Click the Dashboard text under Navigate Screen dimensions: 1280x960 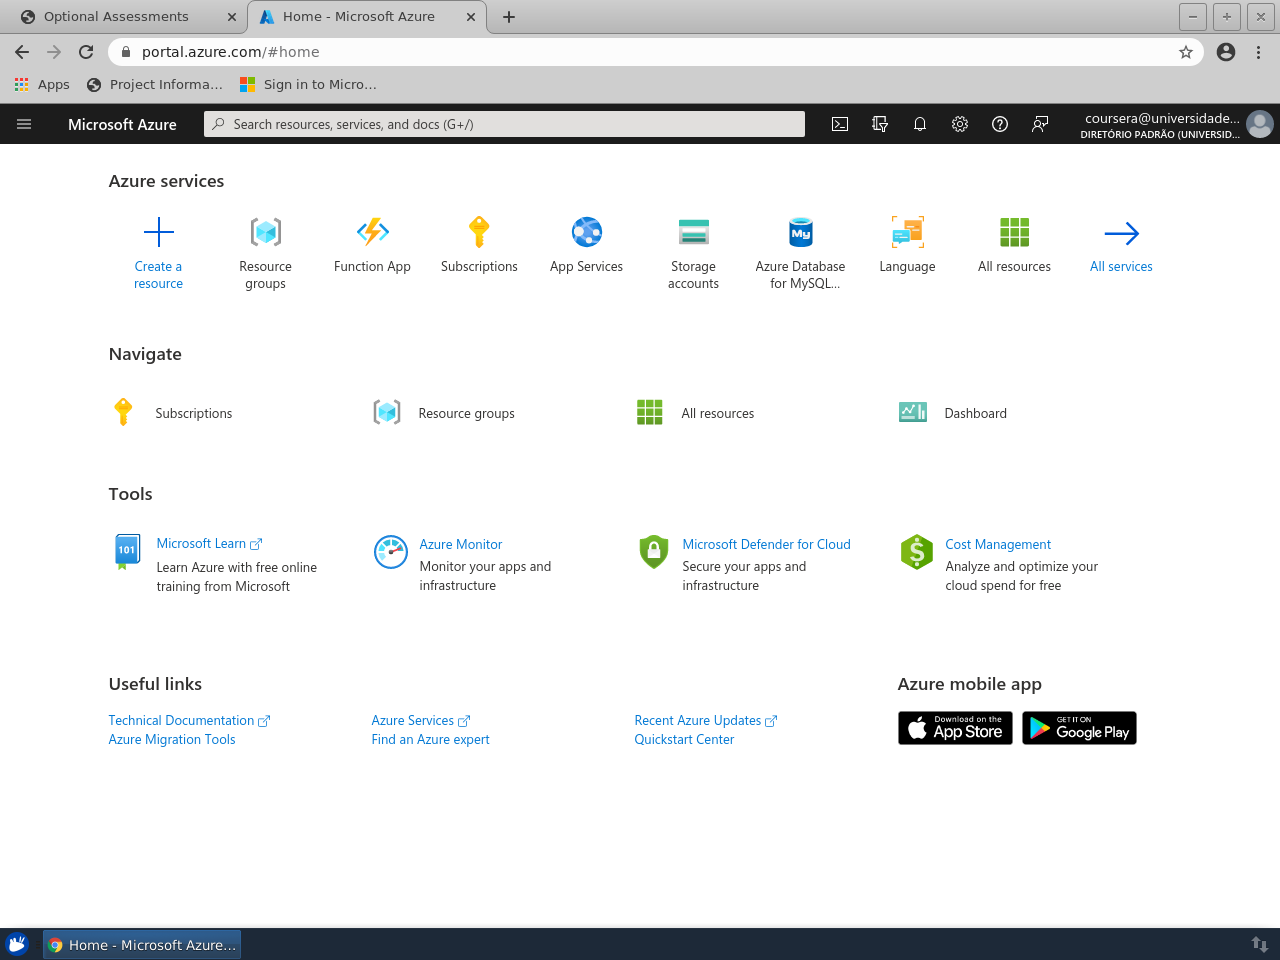coord(976,413)
